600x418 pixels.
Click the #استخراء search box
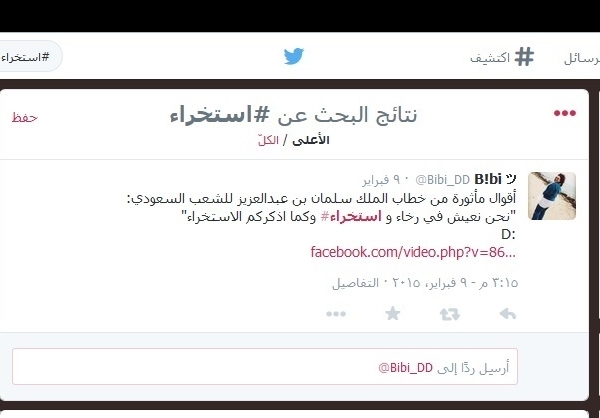click(30, 57)
